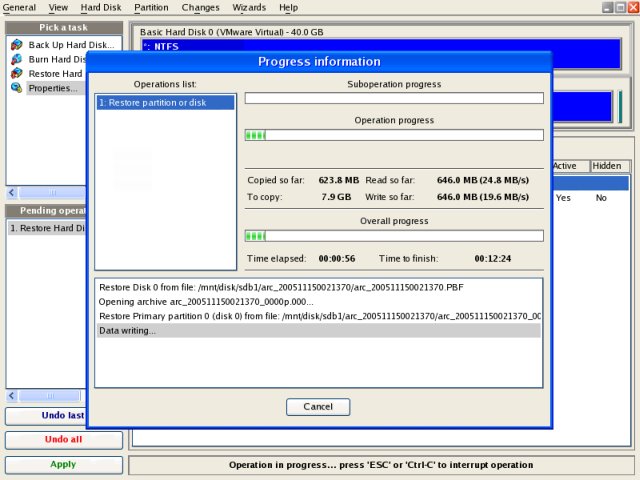
Task: Click the Overall progress bar
Action: pos(394,236)
